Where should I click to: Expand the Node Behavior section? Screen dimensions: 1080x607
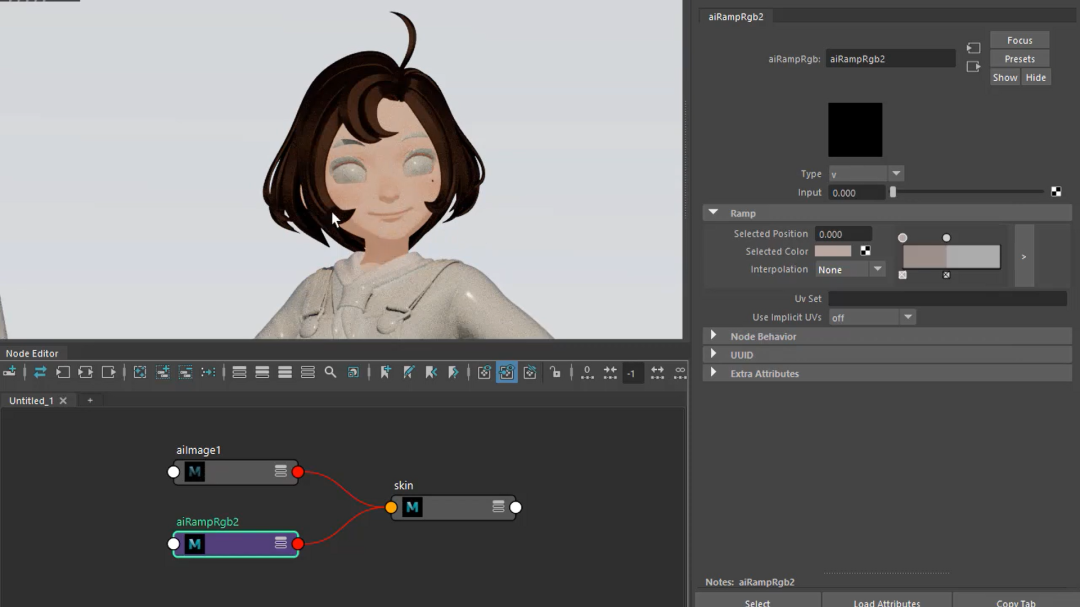(763, 337)
